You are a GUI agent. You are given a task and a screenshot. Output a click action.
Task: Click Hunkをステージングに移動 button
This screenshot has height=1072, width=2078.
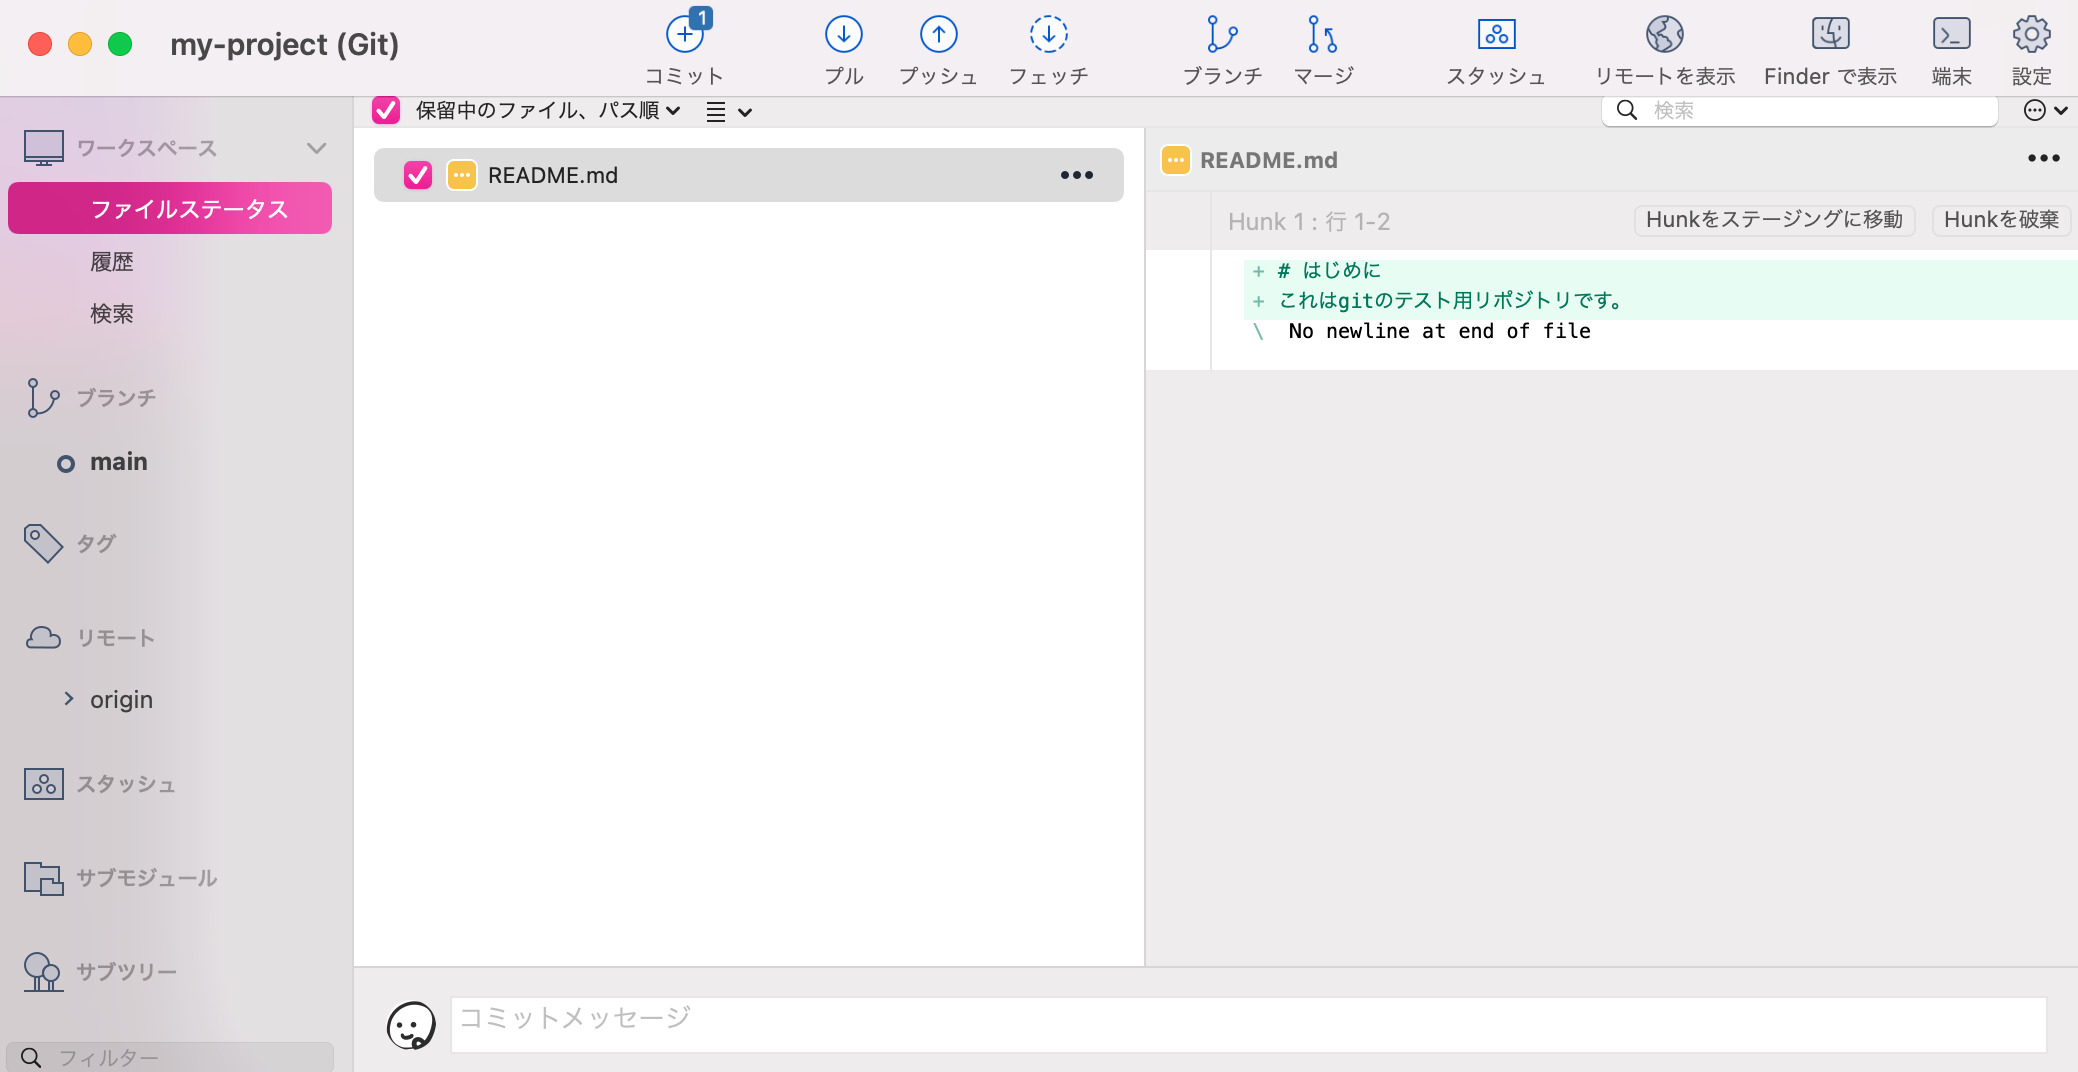coord(1774,220)
